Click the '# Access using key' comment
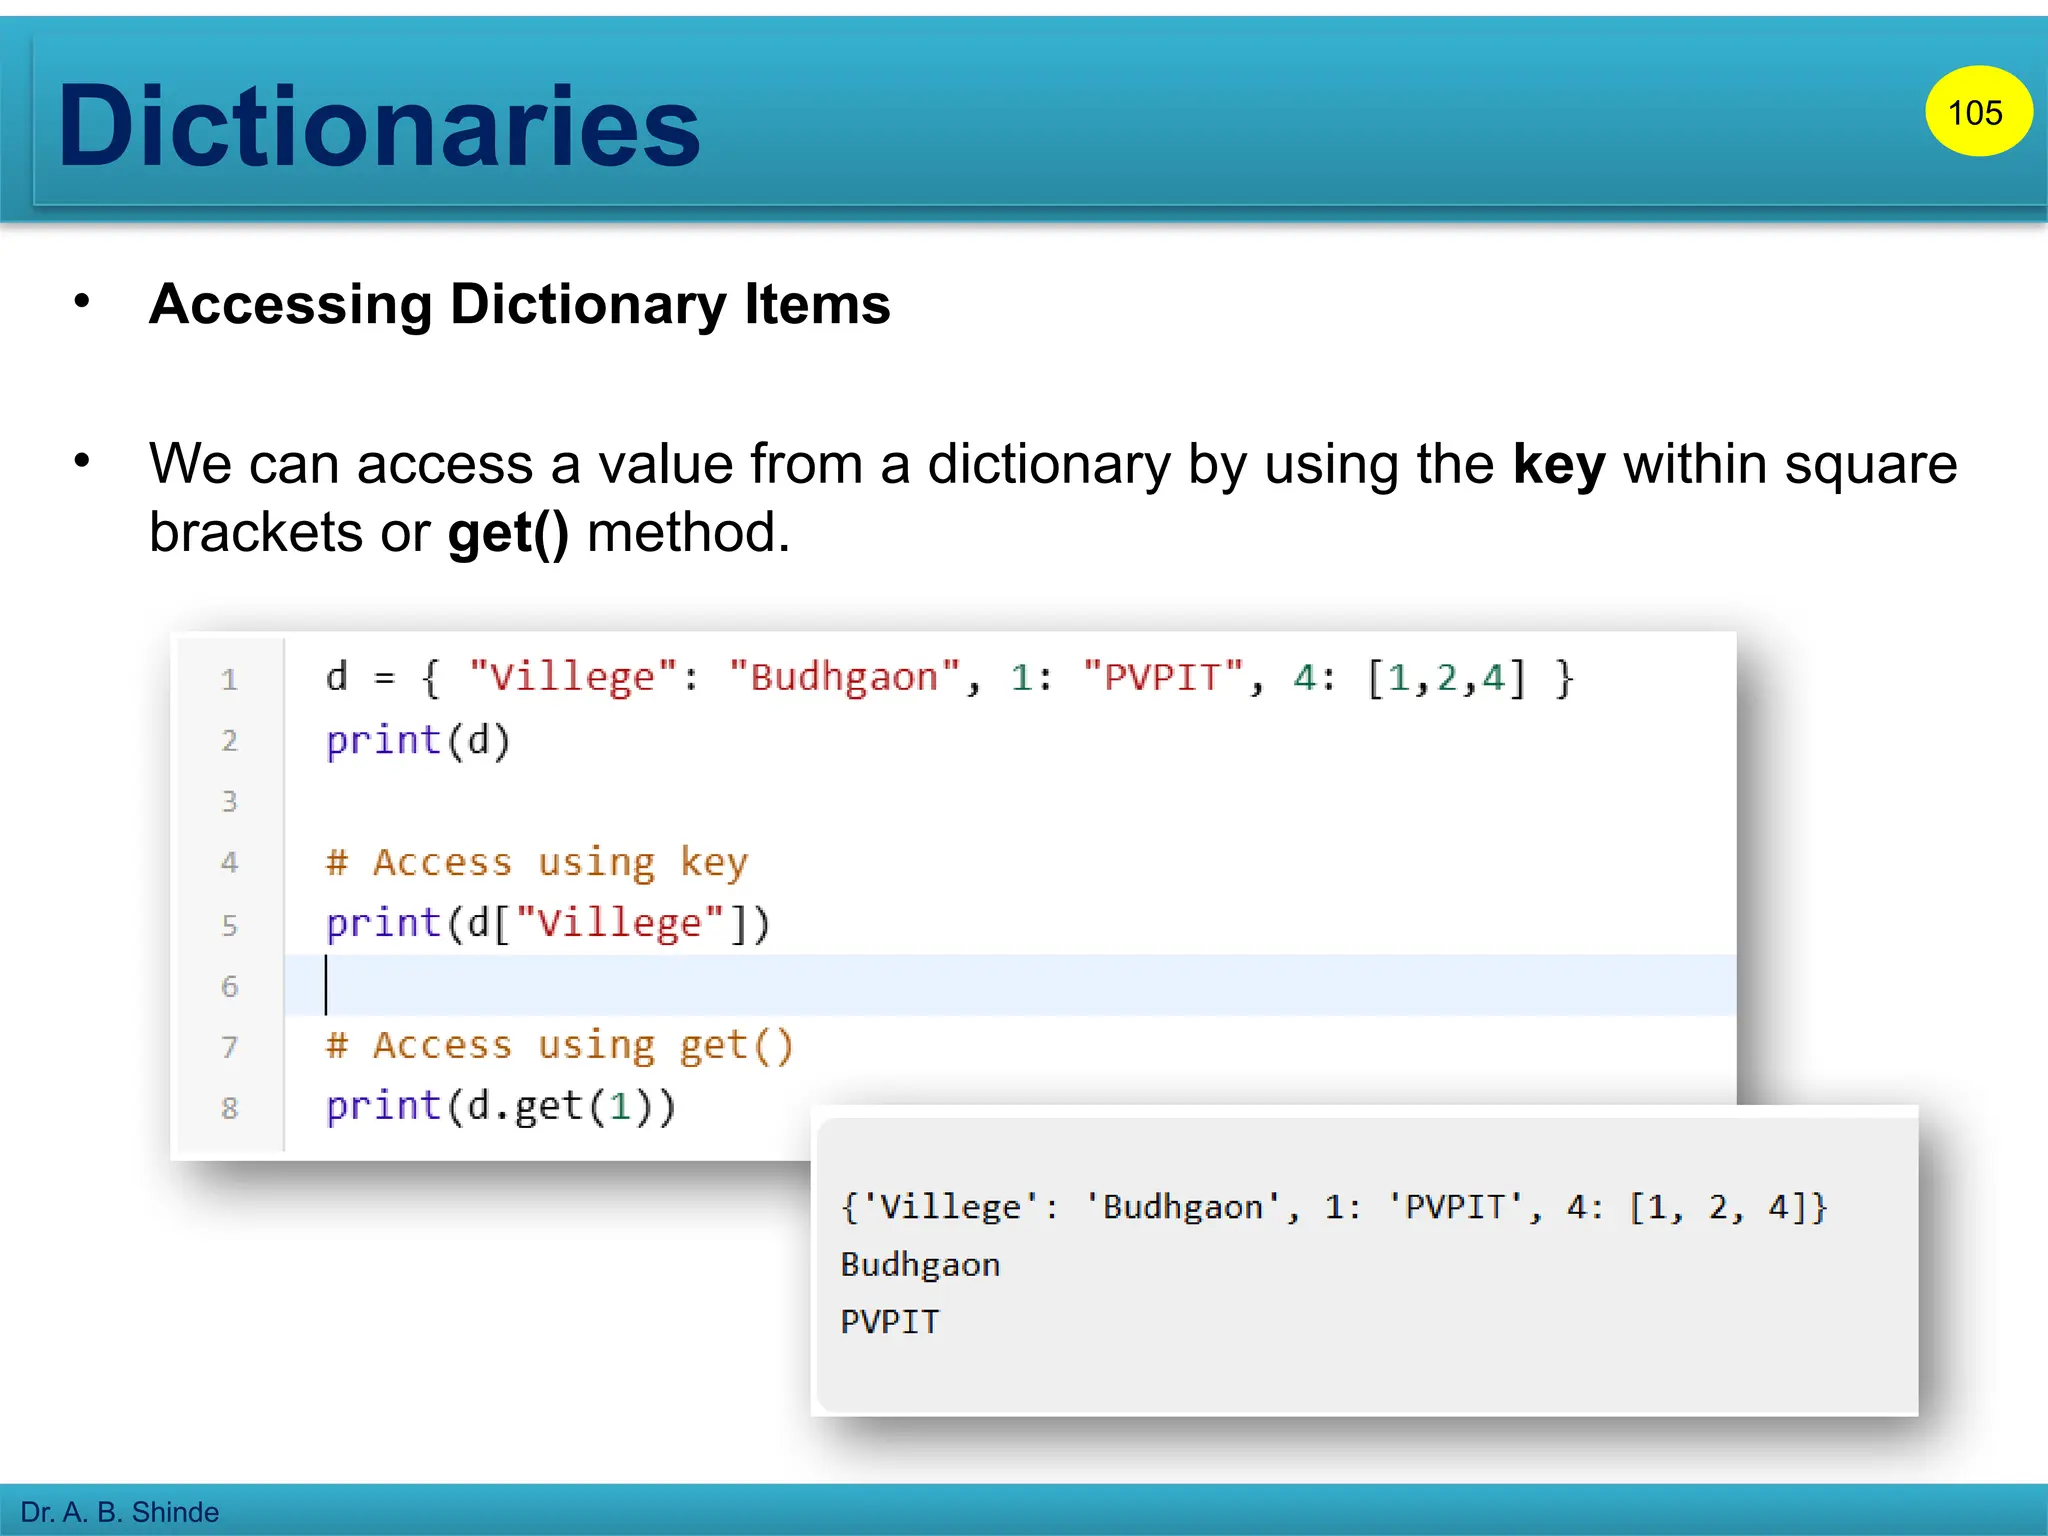This screenshot has height=1536, width=2048. pos(537,862)
